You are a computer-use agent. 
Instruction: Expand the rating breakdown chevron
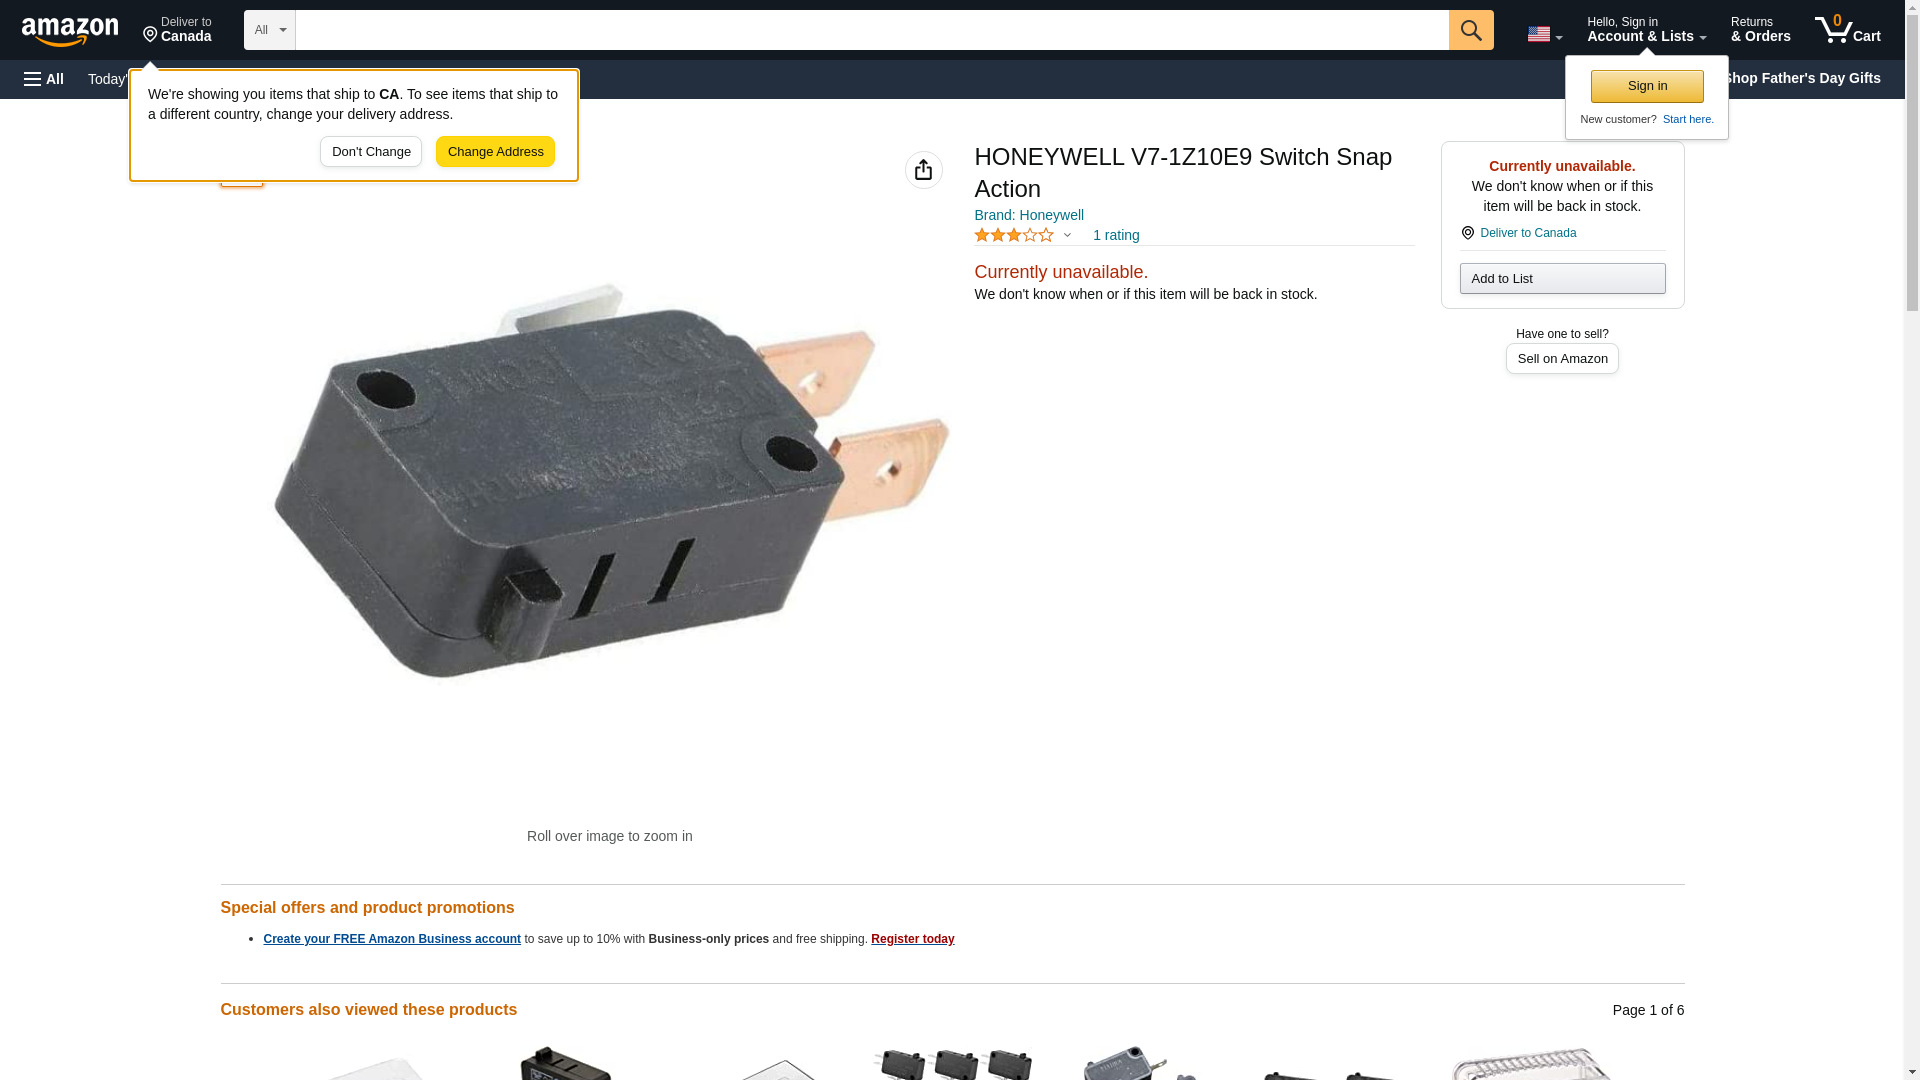click(x=1067, y=236)
